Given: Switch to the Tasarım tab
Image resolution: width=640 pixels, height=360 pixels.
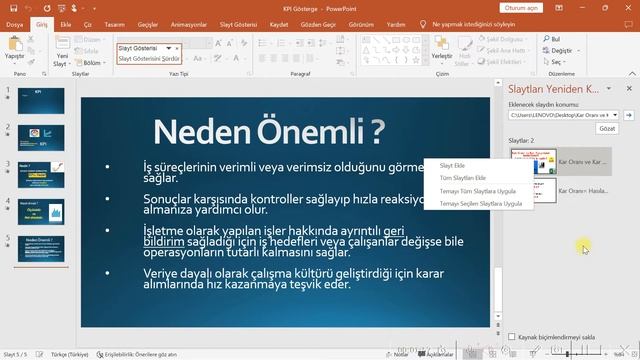Looking at the screenshot, I should coord(114,24).
